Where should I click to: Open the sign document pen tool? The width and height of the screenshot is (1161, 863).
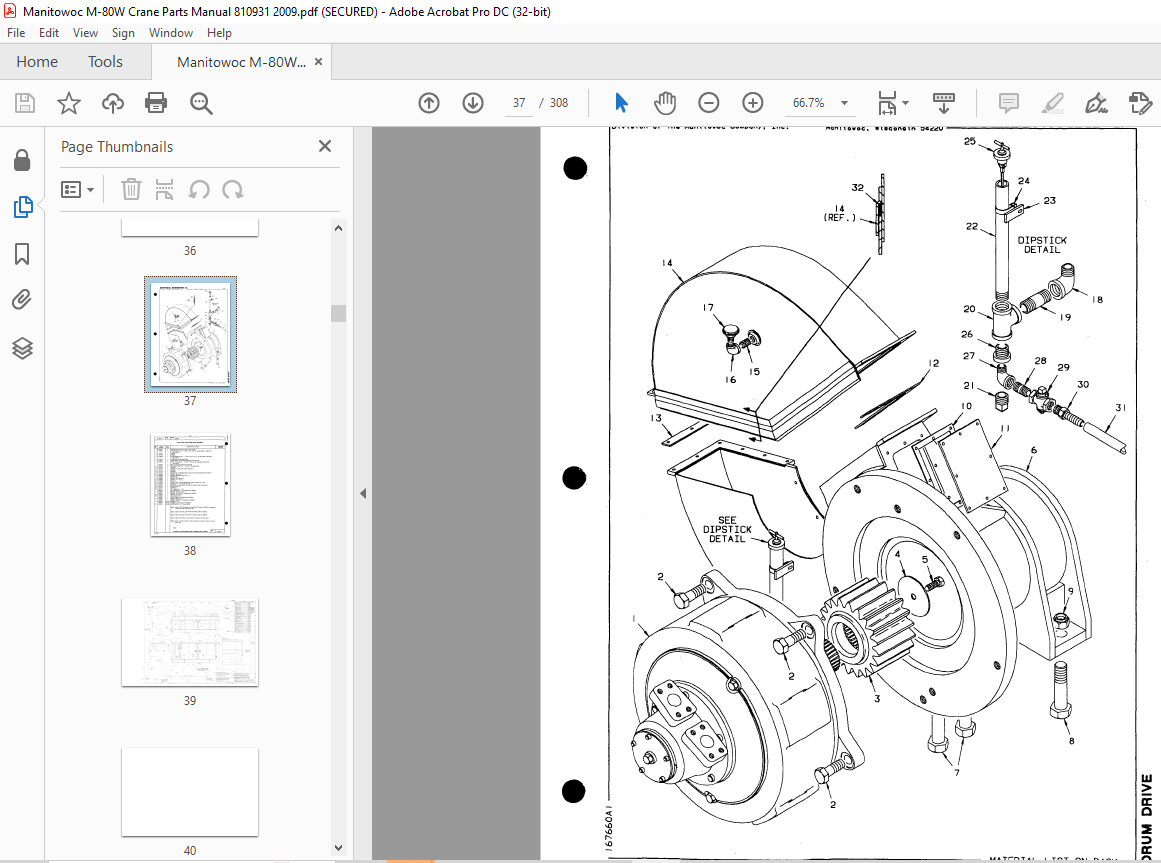(x=1096, y=103)
